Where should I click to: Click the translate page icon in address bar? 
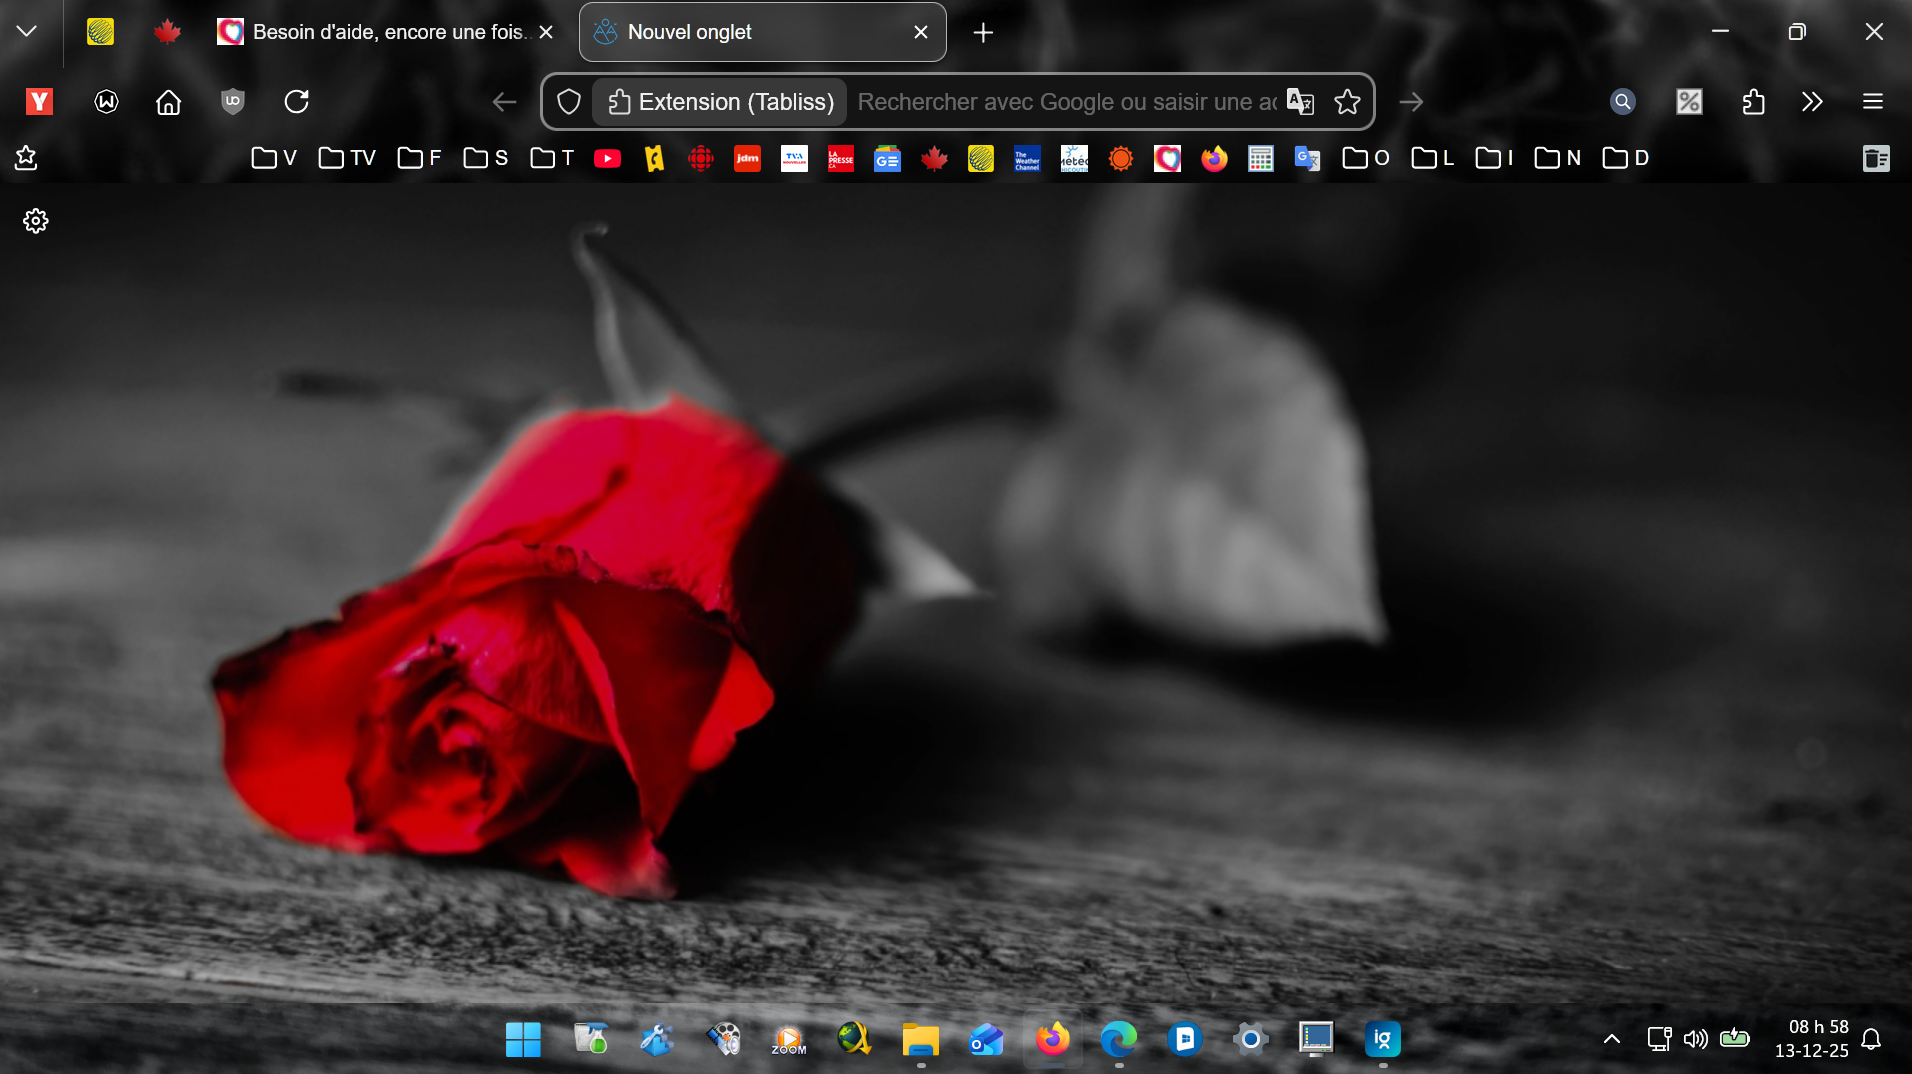[1300, 101]
